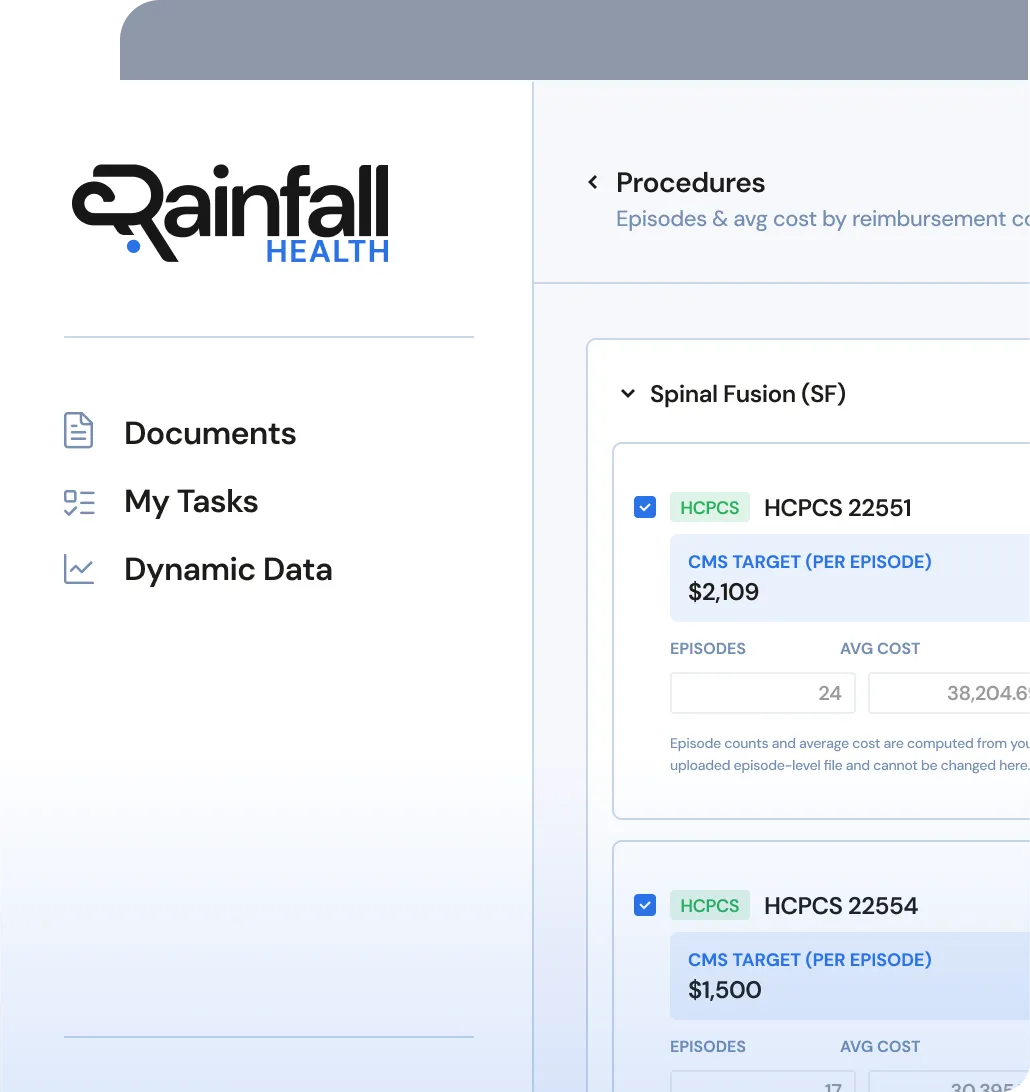Click the Procedures page heading
The image size is (1030, 1092).
(690, 182)
